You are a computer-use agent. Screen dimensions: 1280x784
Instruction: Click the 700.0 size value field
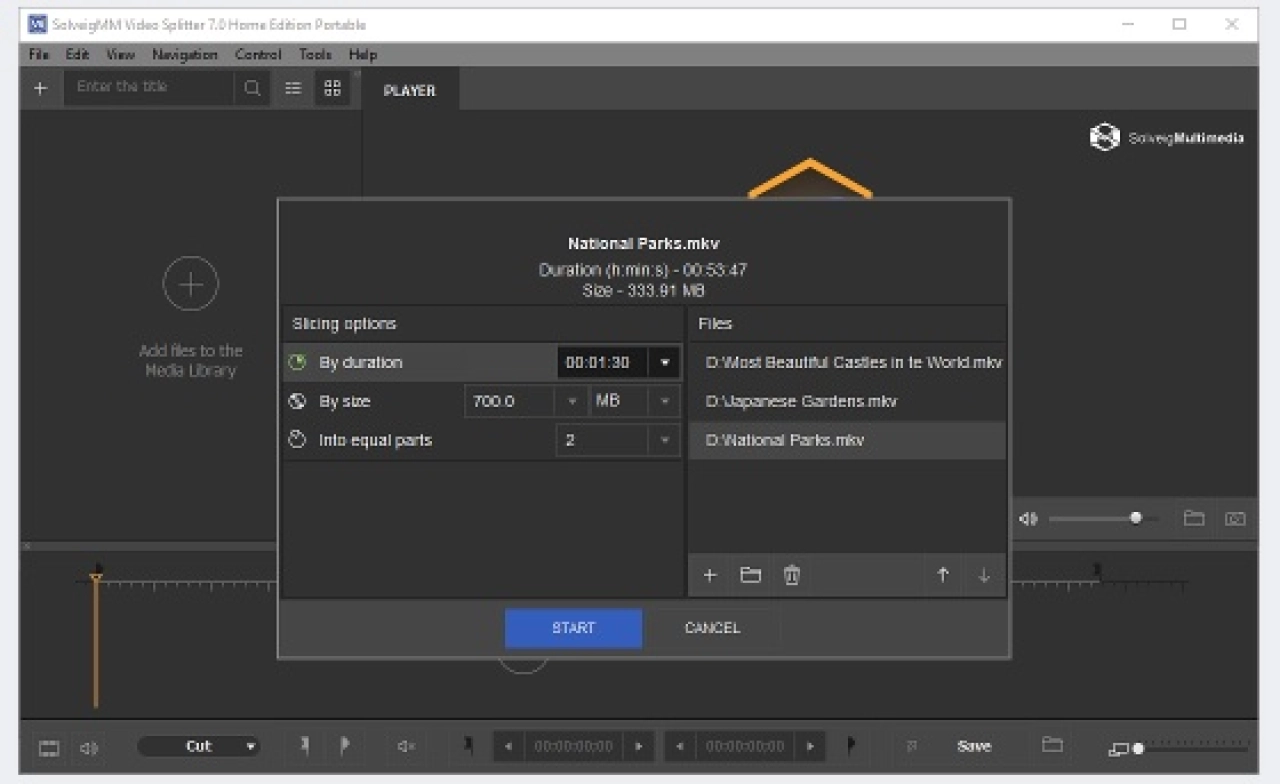(511, 401)
